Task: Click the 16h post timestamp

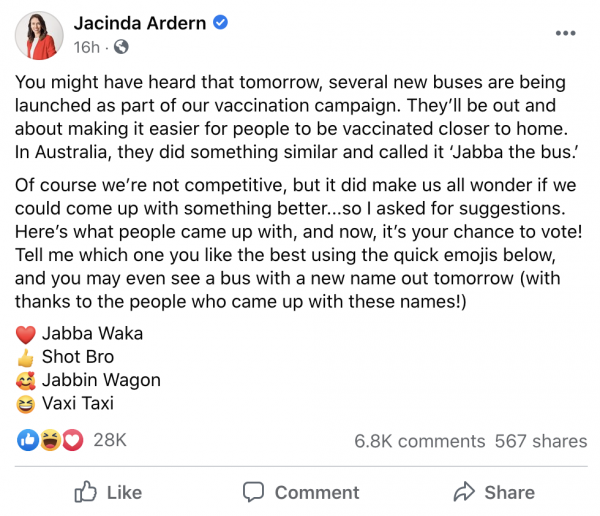Action: coord(86,47)
